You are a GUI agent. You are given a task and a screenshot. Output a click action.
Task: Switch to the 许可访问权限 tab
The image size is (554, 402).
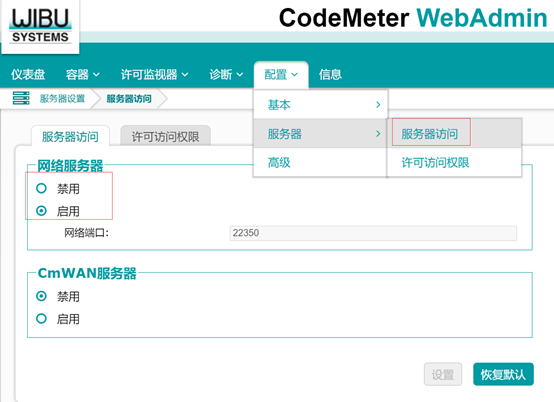point(165,136)
